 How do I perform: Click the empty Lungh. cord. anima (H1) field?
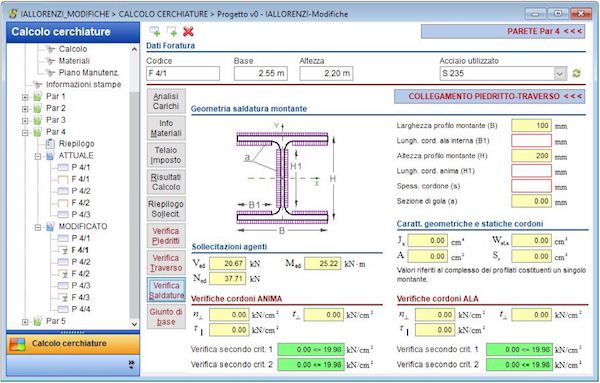tap(532, 171)
